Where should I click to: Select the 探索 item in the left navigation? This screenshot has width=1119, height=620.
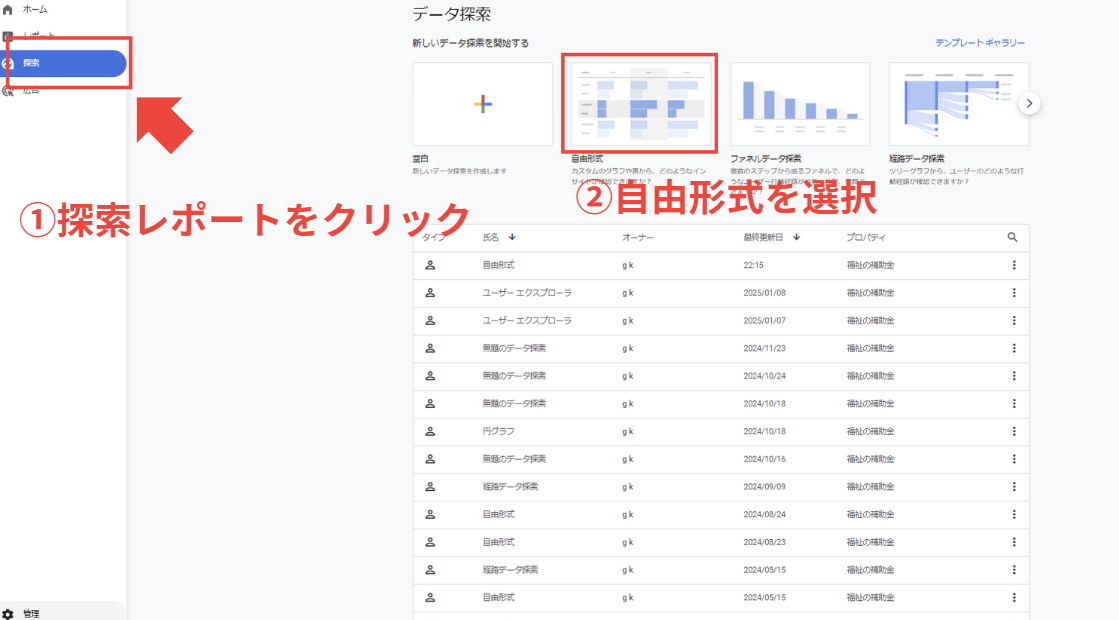click(x=66, y=63)
